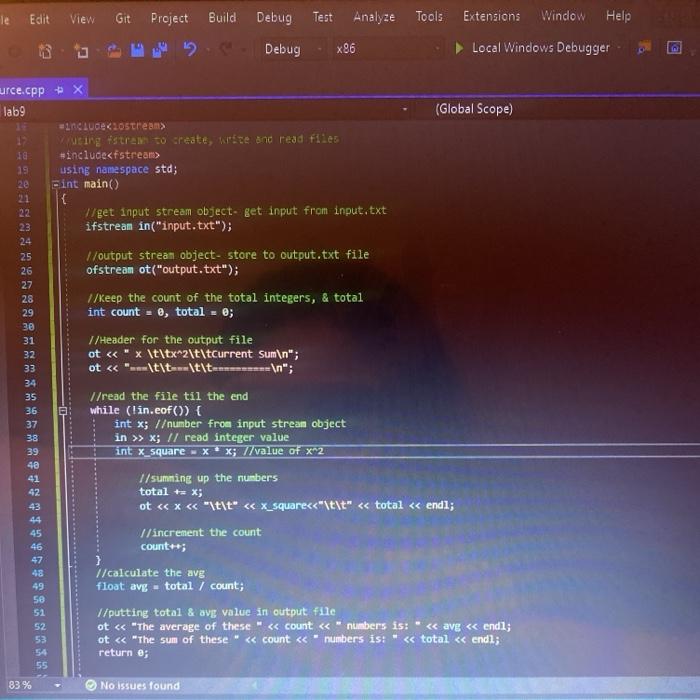Open the Build menu

pyautogui.click(x=222, y=17)
